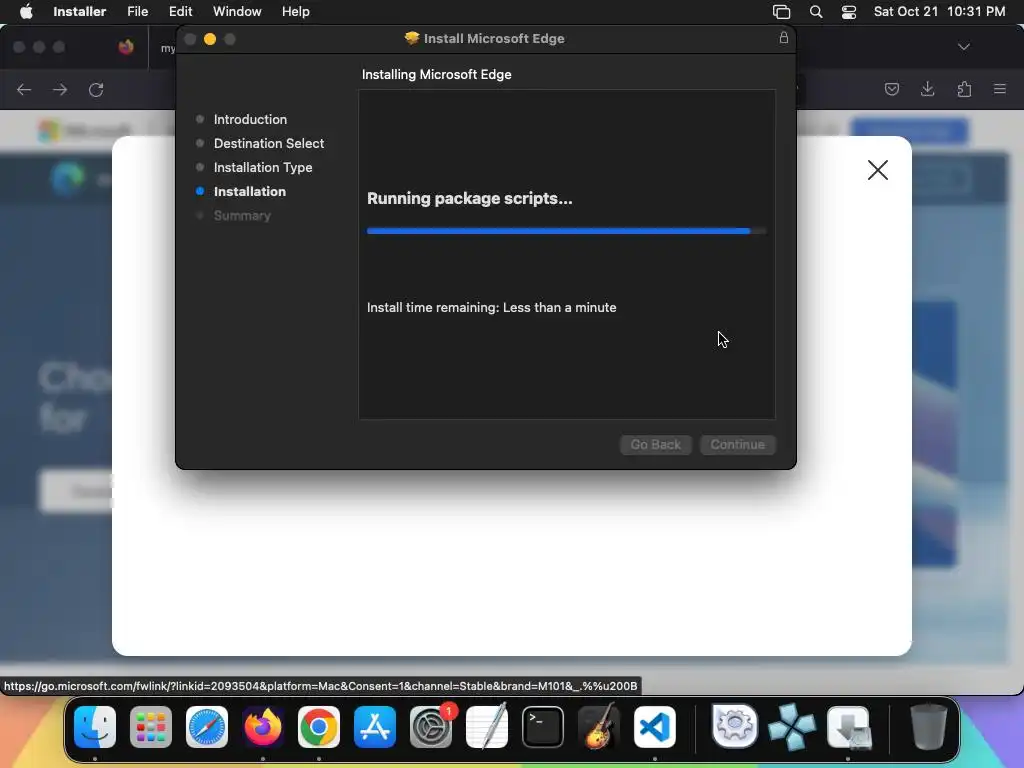Reload the page in Firefox
The height and width of the screenshot is (768, 1024).
click(x=96, y=89)
